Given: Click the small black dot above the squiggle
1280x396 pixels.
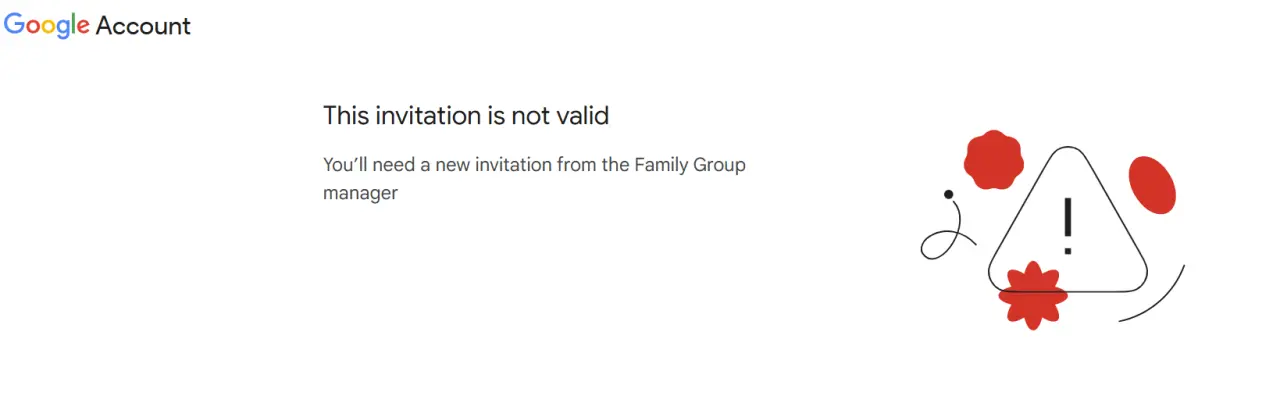Looking at the screenshot, I should click(948, 194).
